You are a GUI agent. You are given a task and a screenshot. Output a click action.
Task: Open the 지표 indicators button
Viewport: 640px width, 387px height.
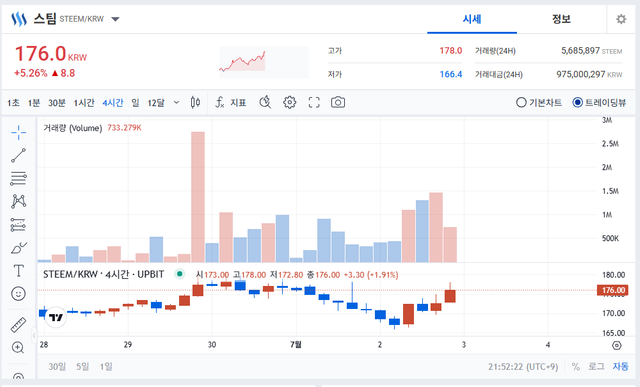click(x=231, y=102)
